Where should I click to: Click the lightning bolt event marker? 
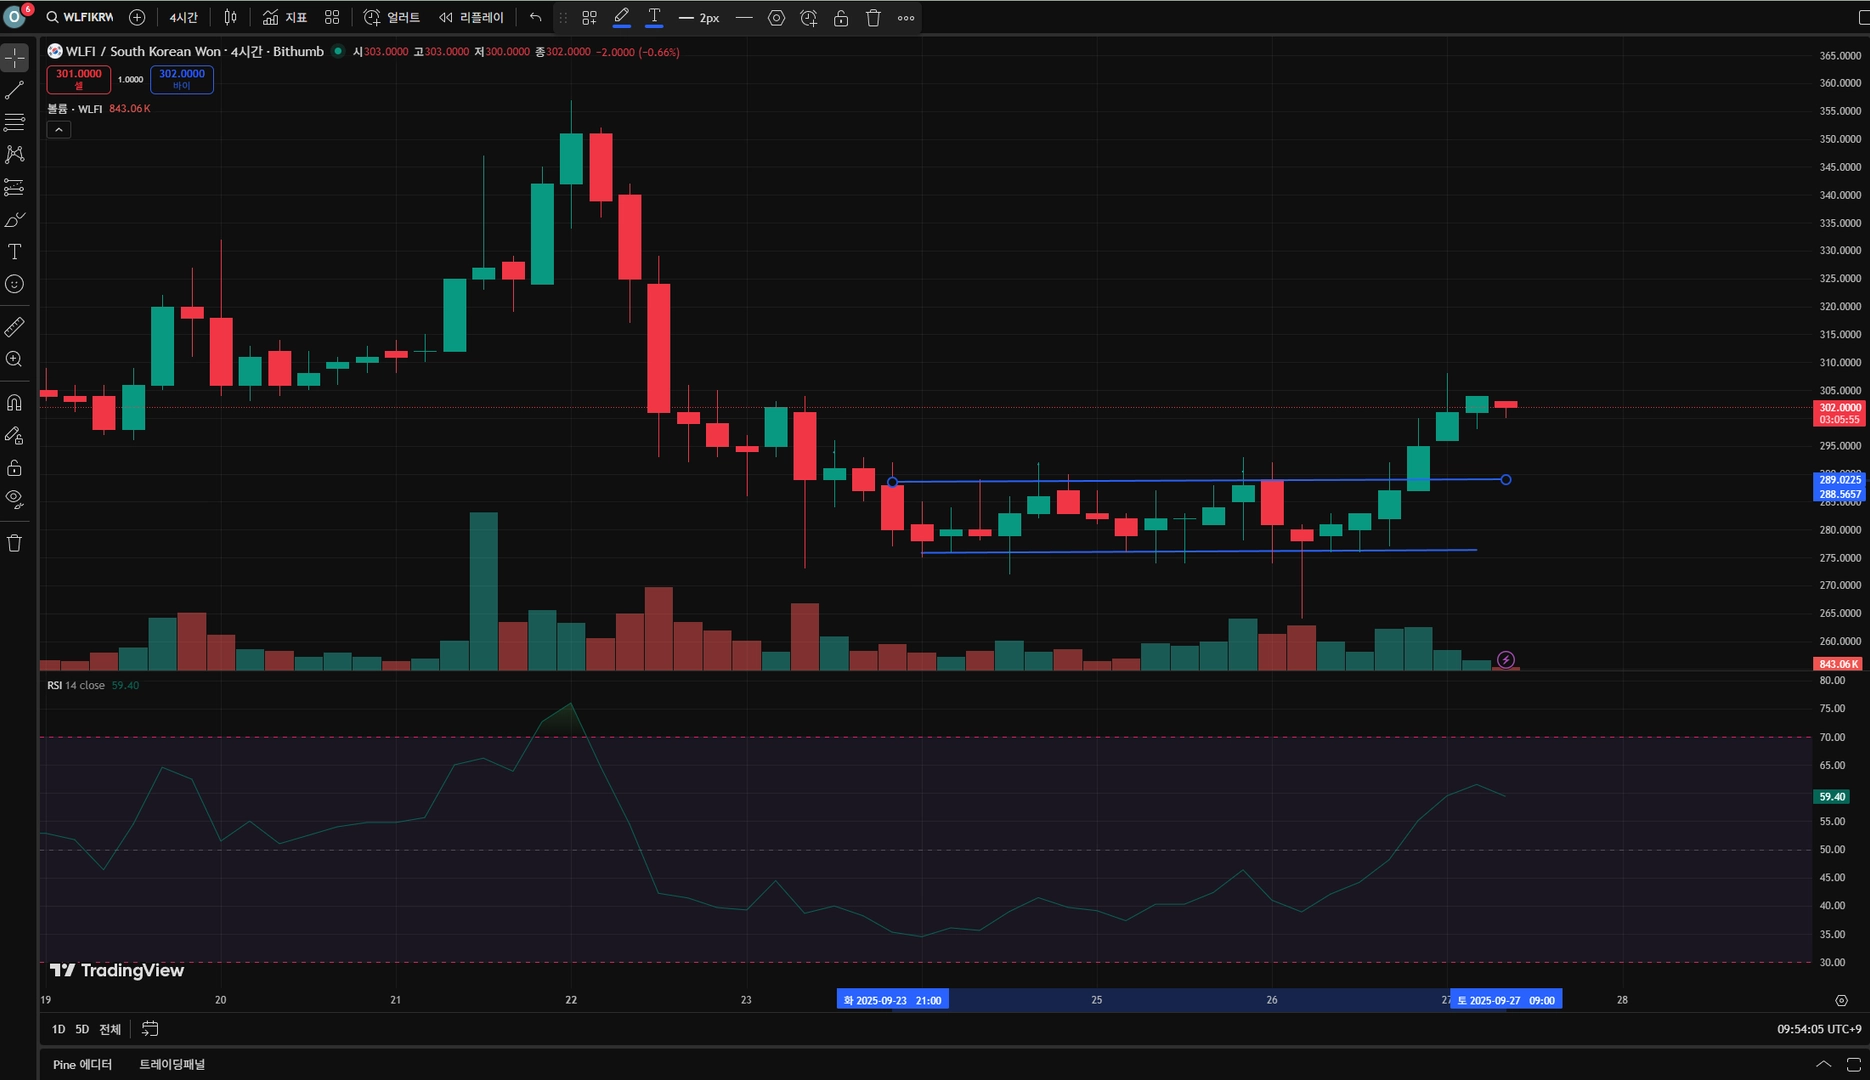(1506, 660)
